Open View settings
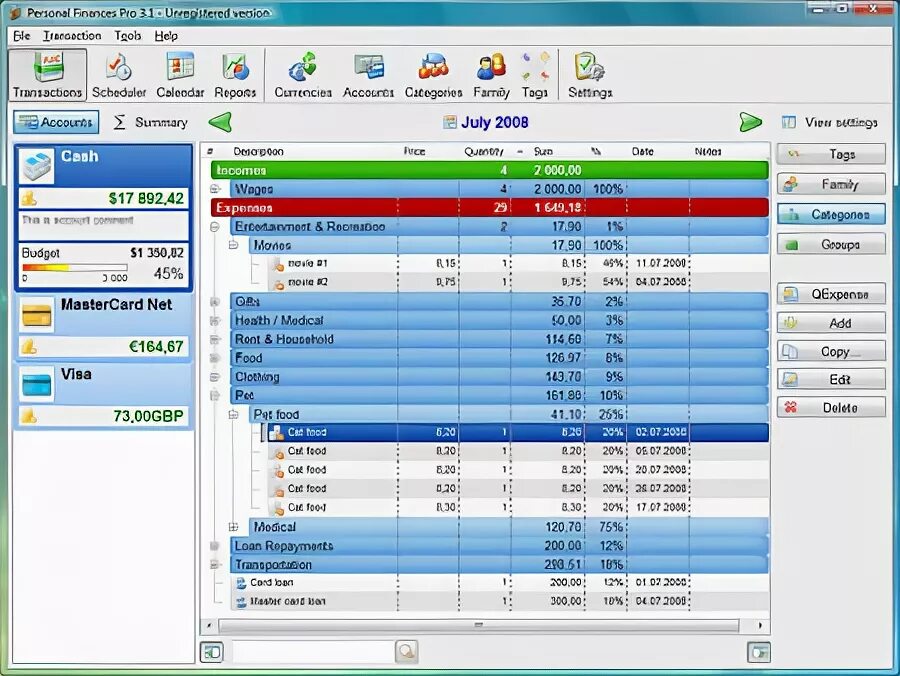The height and width of the screenshot is (676, 900). 830,122
